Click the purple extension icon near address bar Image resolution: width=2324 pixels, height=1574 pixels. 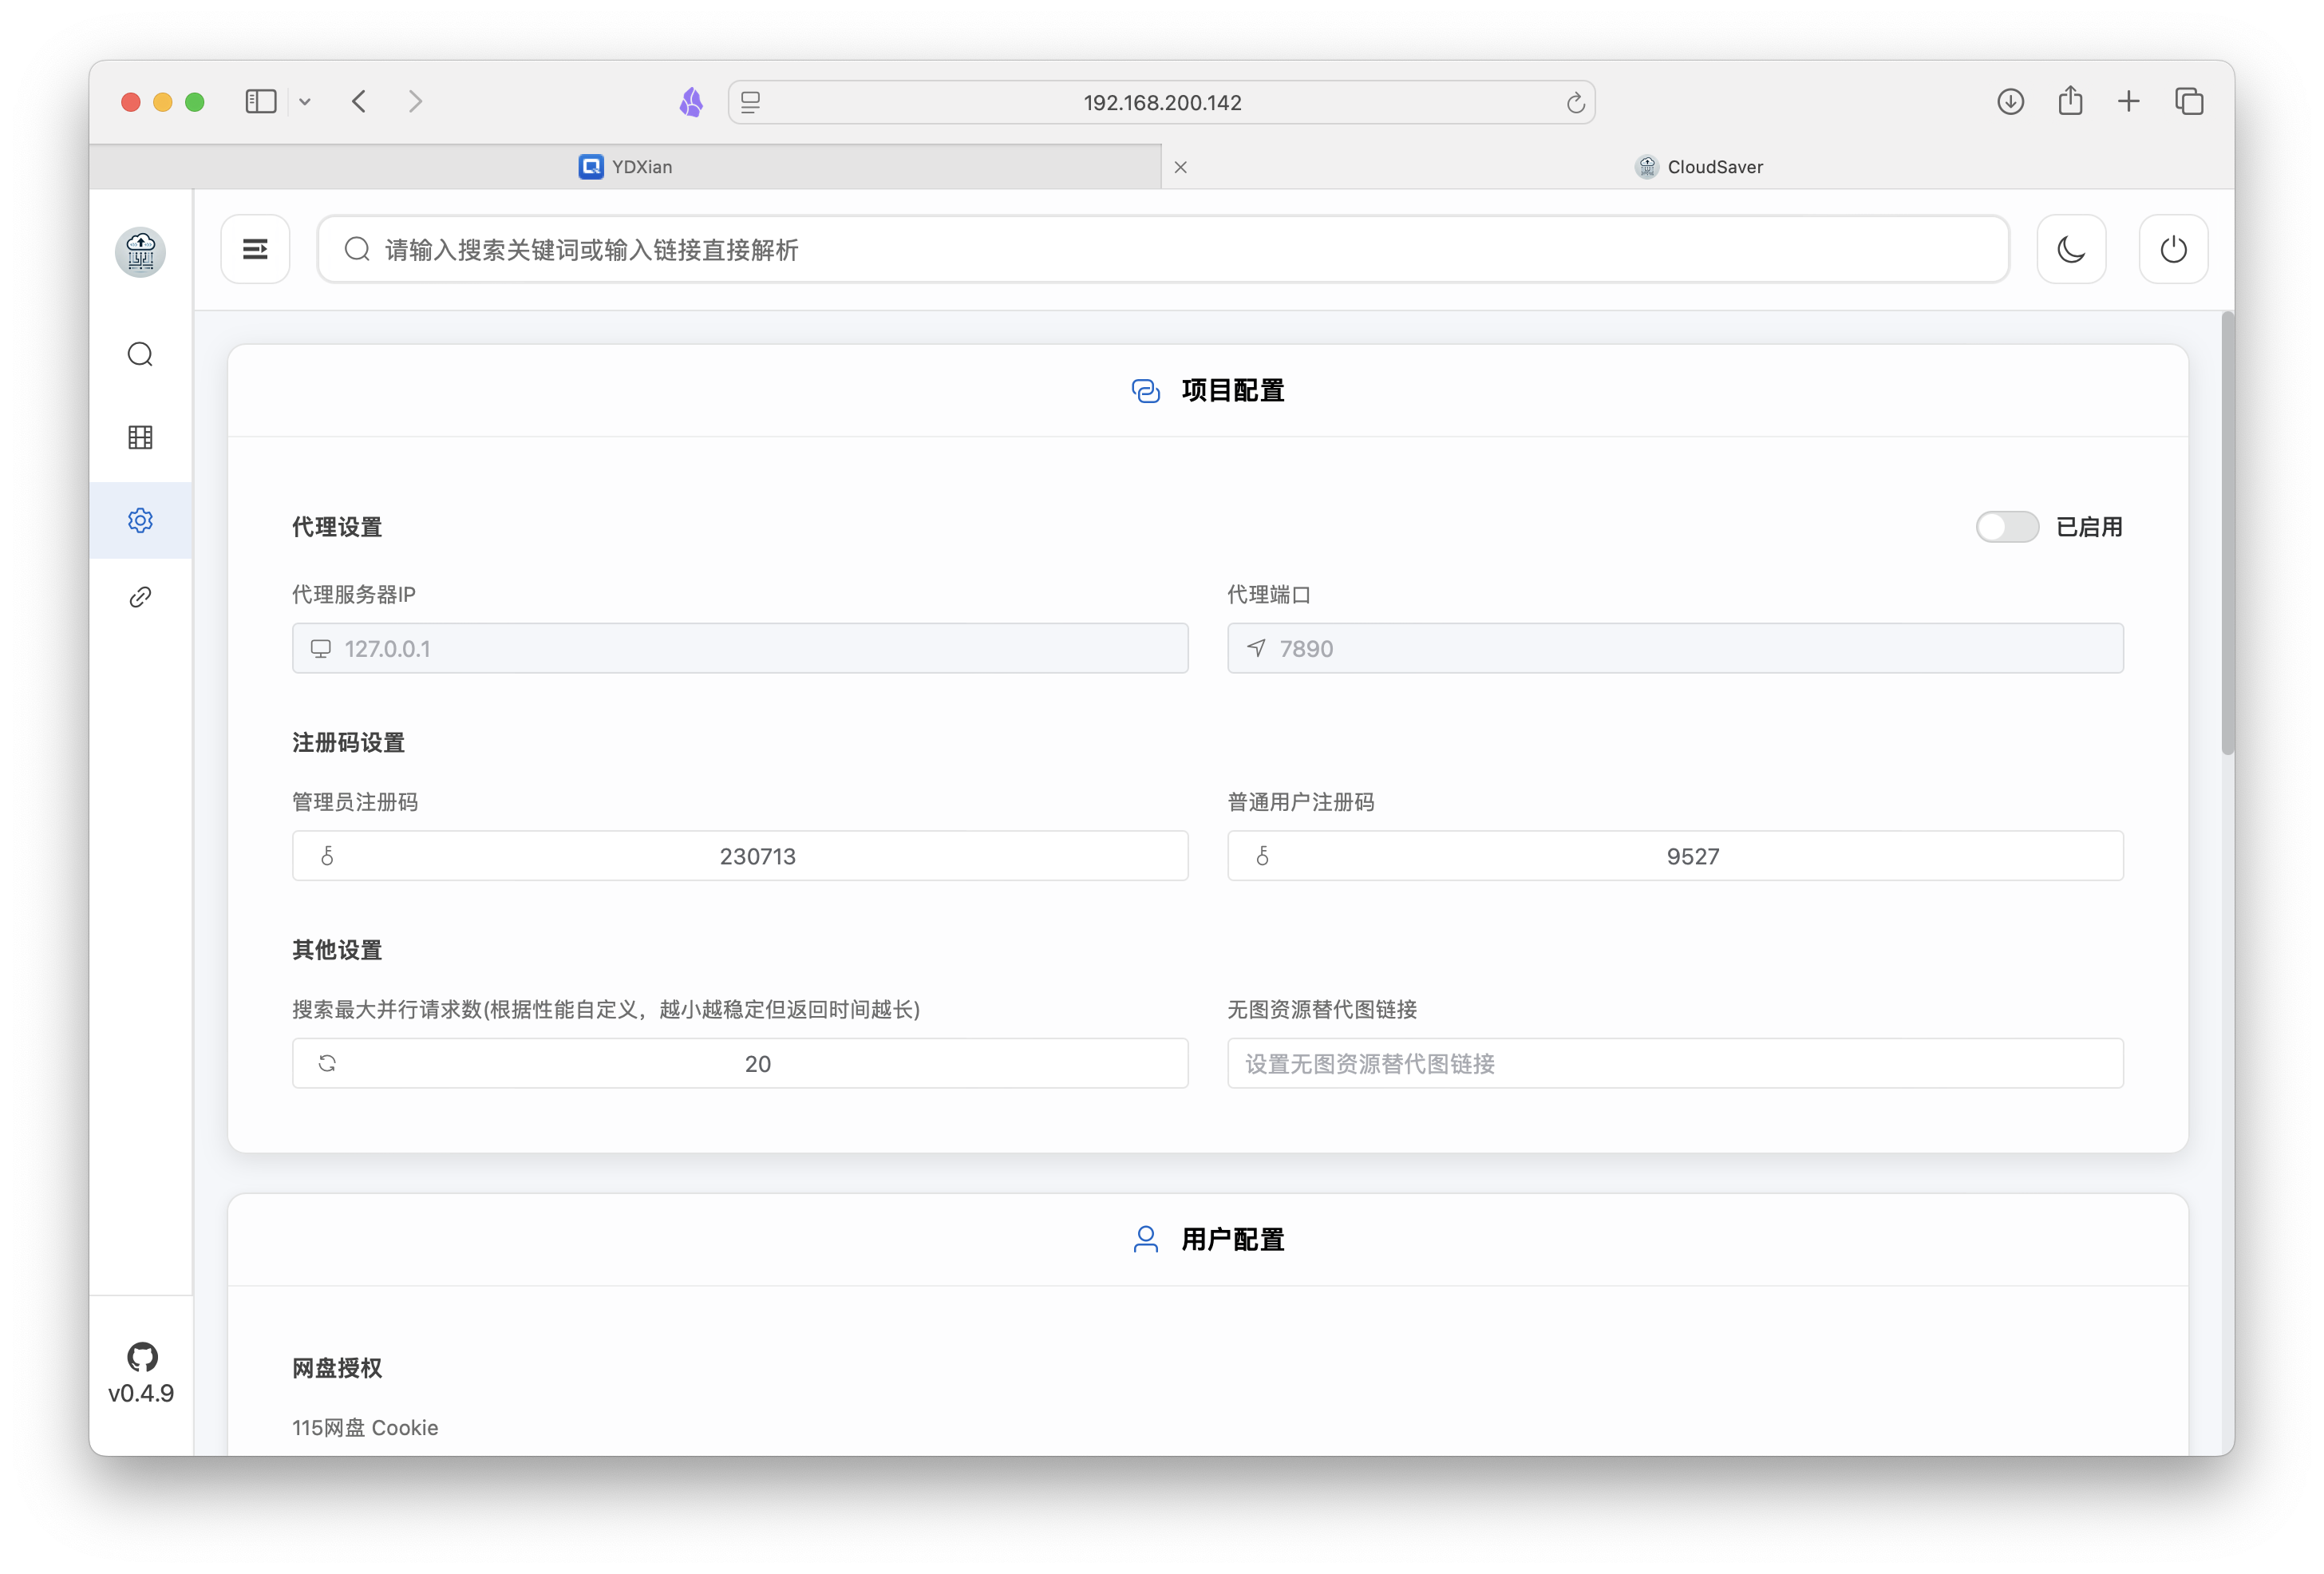(691, 102)
